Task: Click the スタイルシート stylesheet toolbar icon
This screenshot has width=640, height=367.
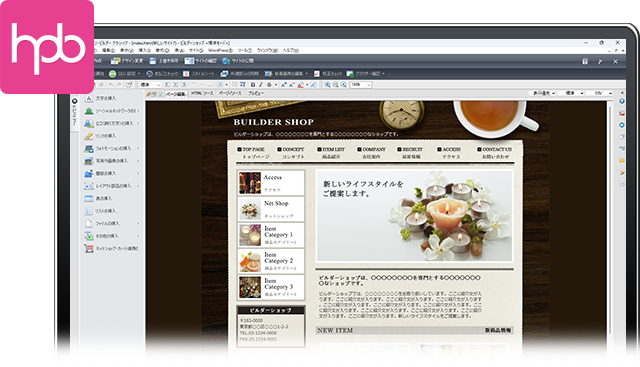Action: (186, 73)
